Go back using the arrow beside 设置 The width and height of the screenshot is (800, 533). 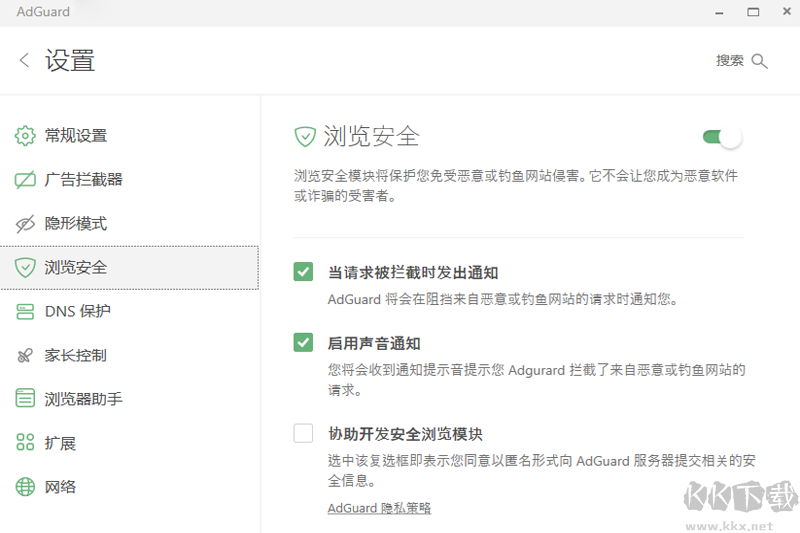[24, 60]
